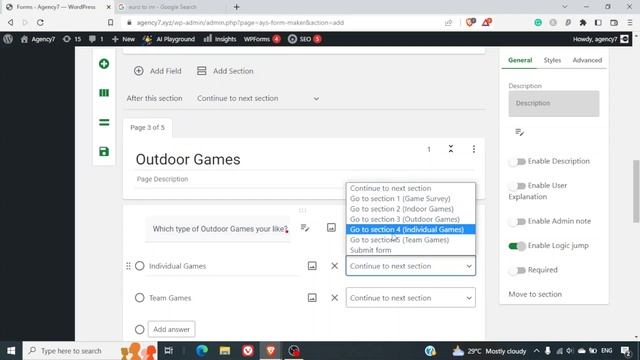Click the Brave shield icon
Viewport: 640px width, 360px height.
click(x=470, y=22)
